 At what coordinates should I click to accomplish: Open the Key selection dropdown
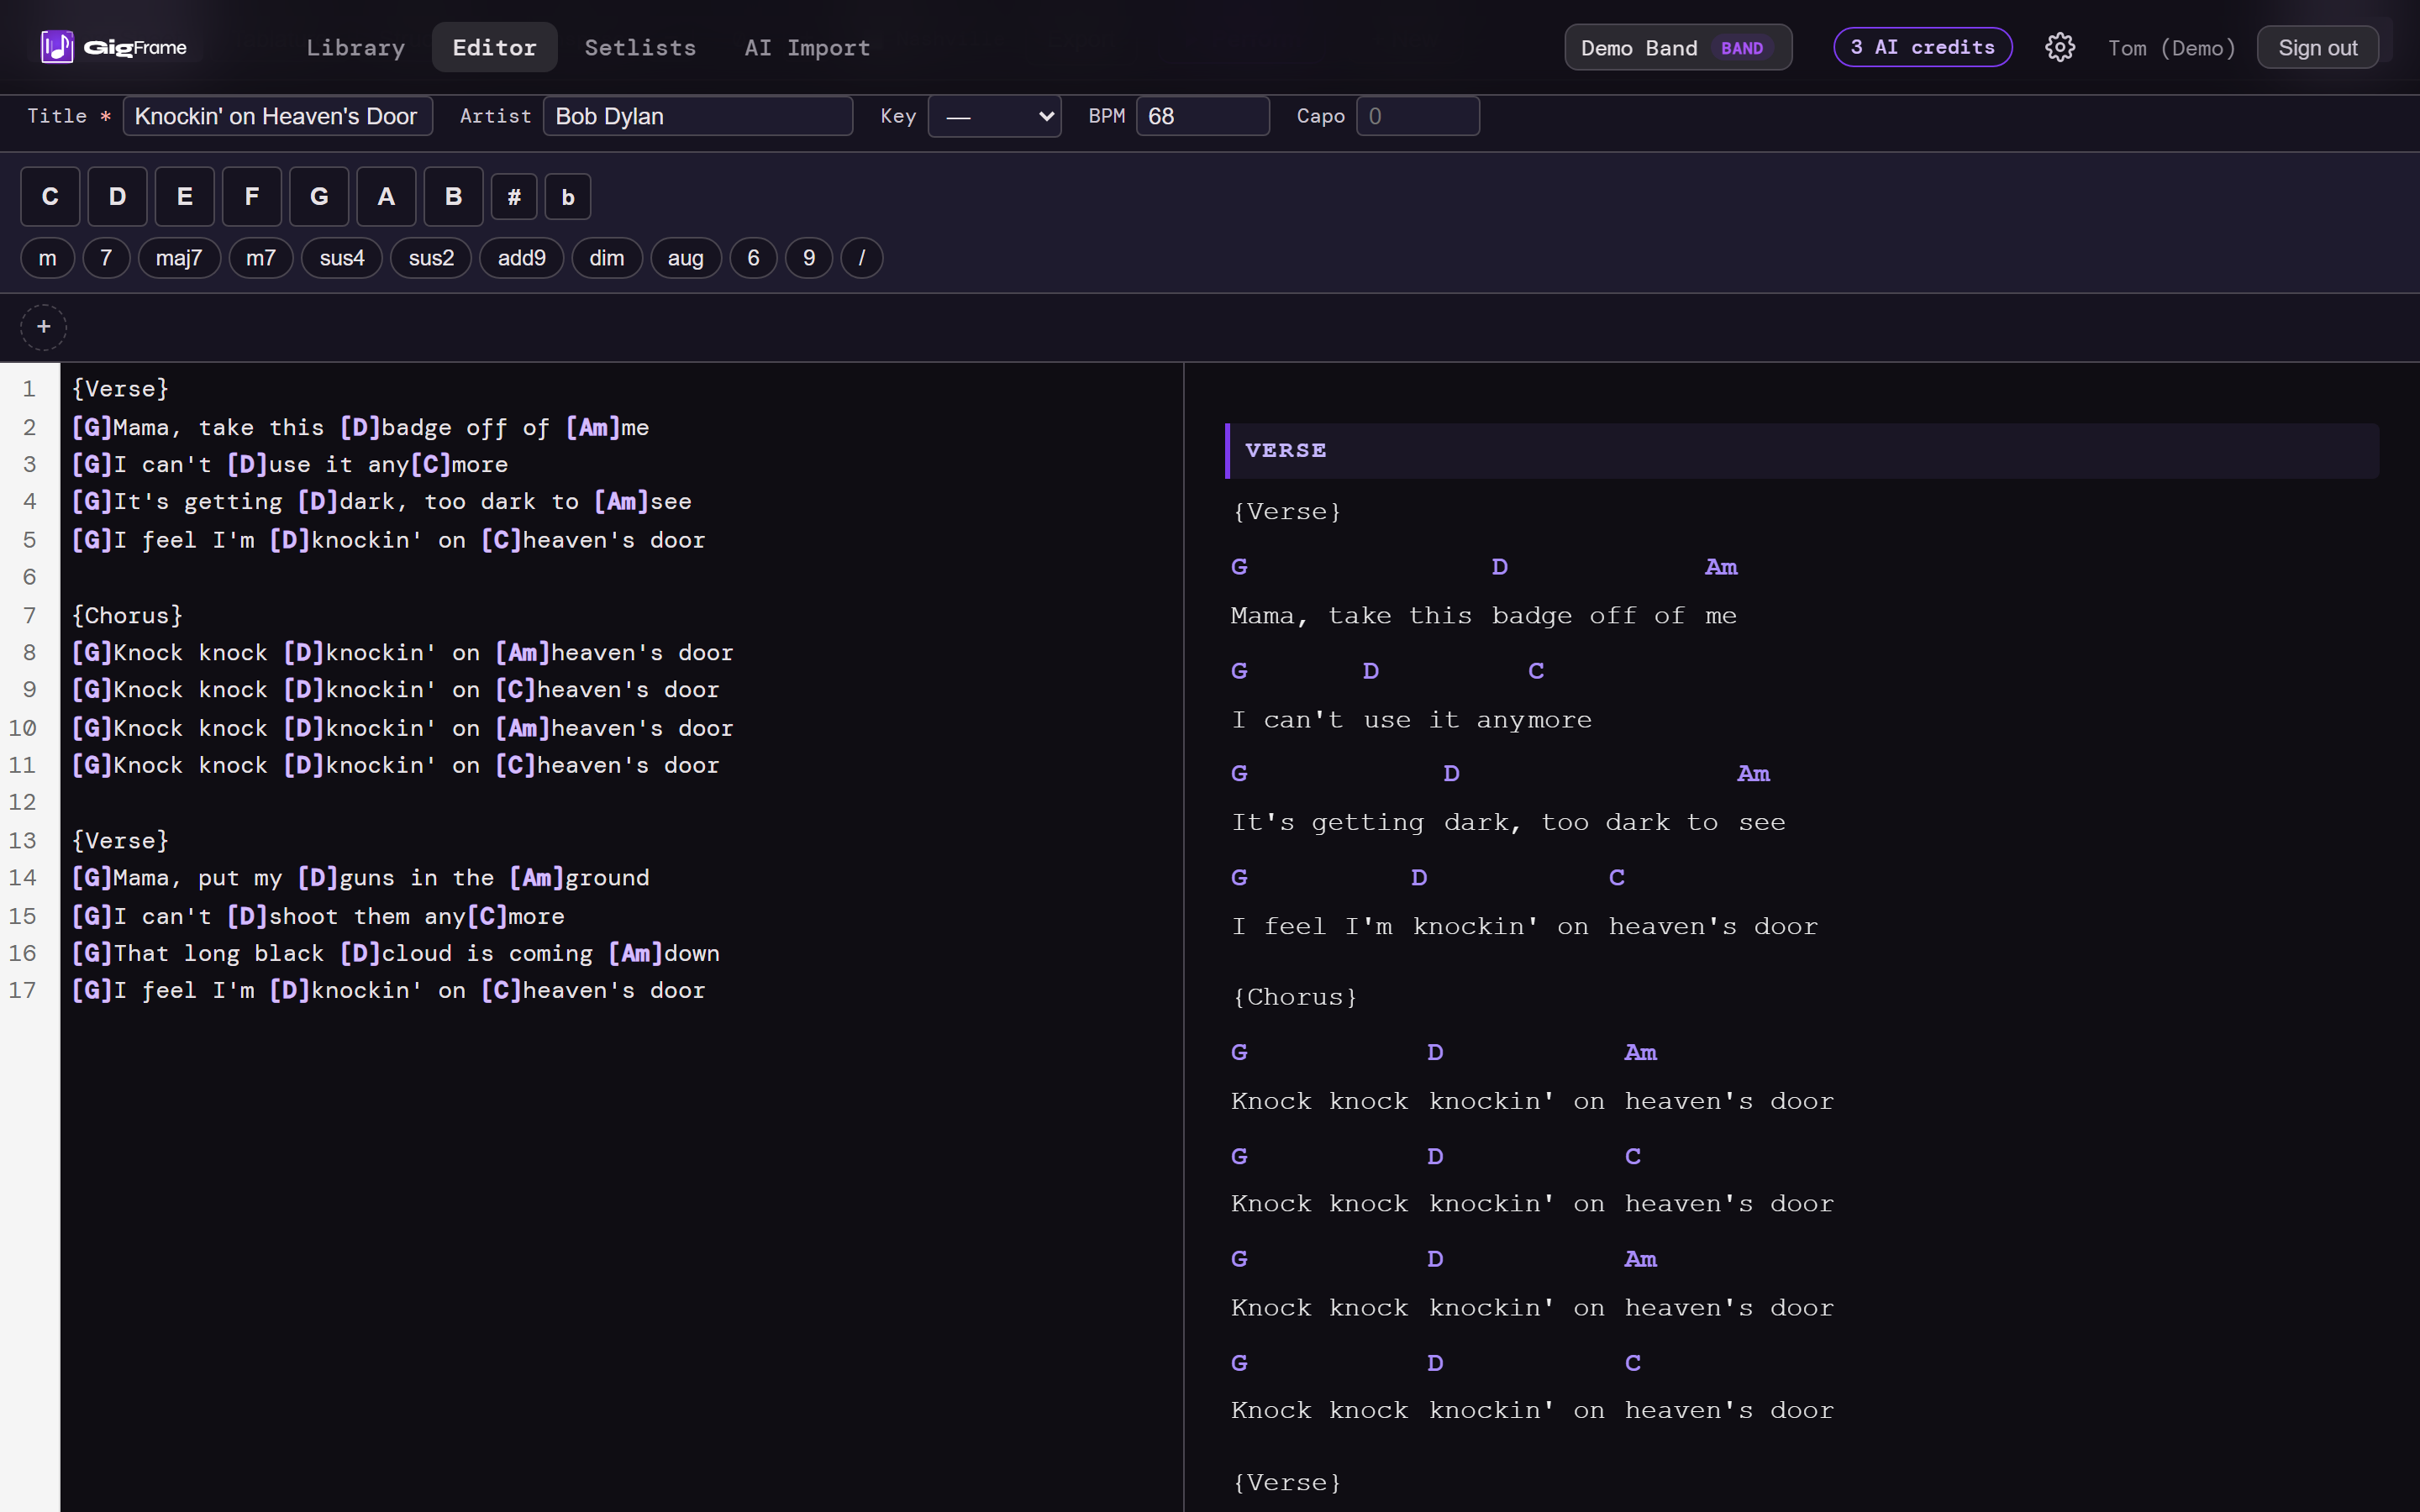tap(993, 116)
